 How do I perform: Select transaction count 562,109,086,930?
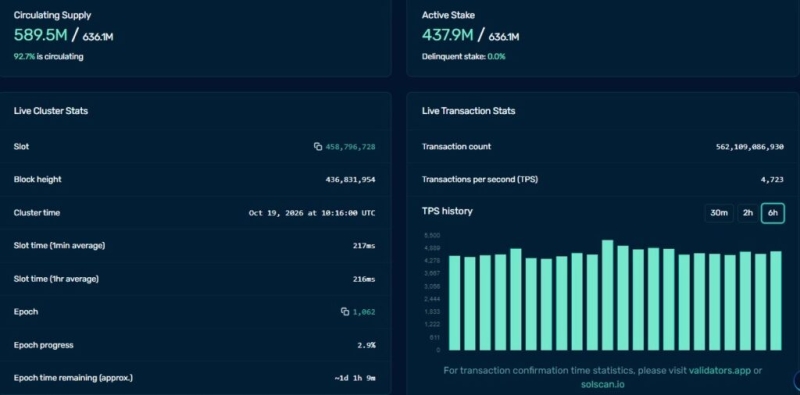tap(749, 146)
